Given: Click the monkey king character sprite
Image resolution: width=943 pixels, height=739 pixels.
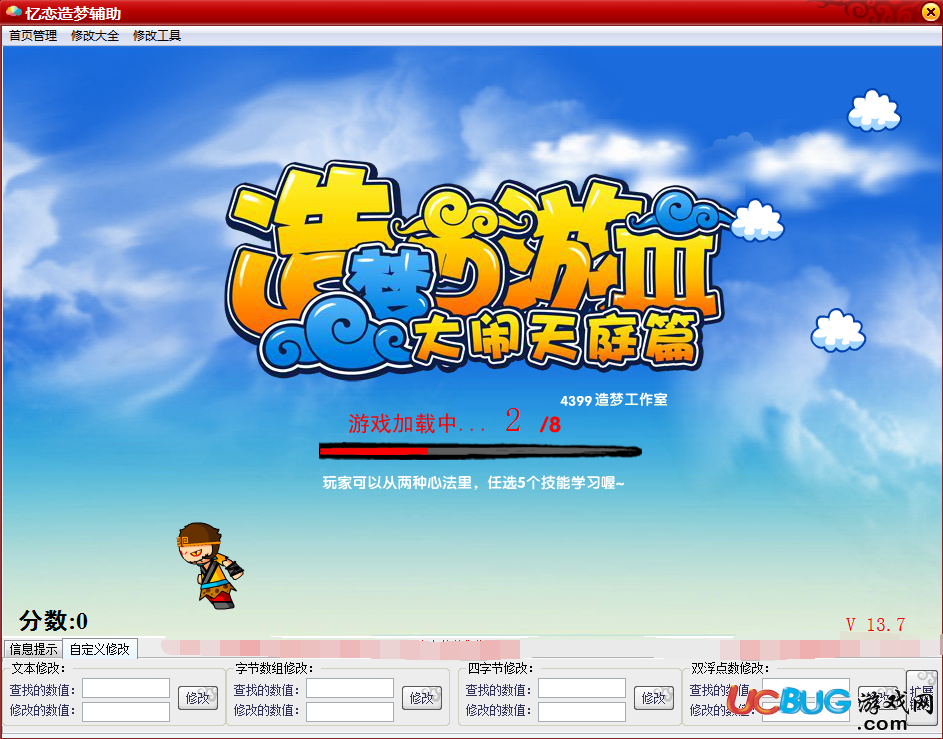Looking at the screenshot, I should click(210, 565).
